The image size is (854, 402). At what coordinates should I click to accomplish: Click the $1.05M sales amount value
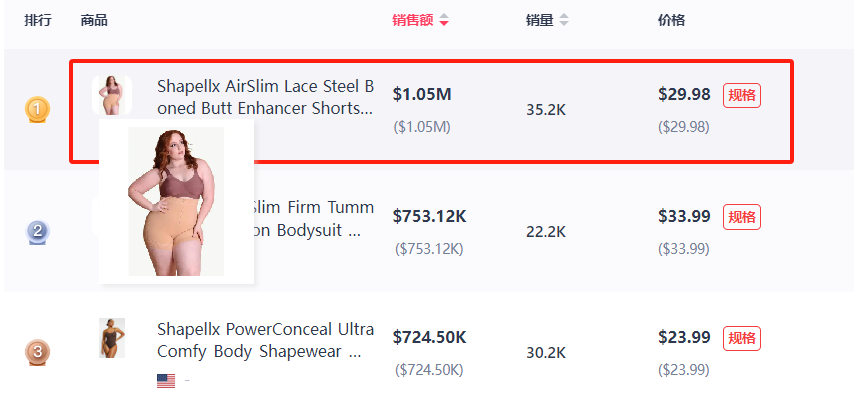pos(422,95)
